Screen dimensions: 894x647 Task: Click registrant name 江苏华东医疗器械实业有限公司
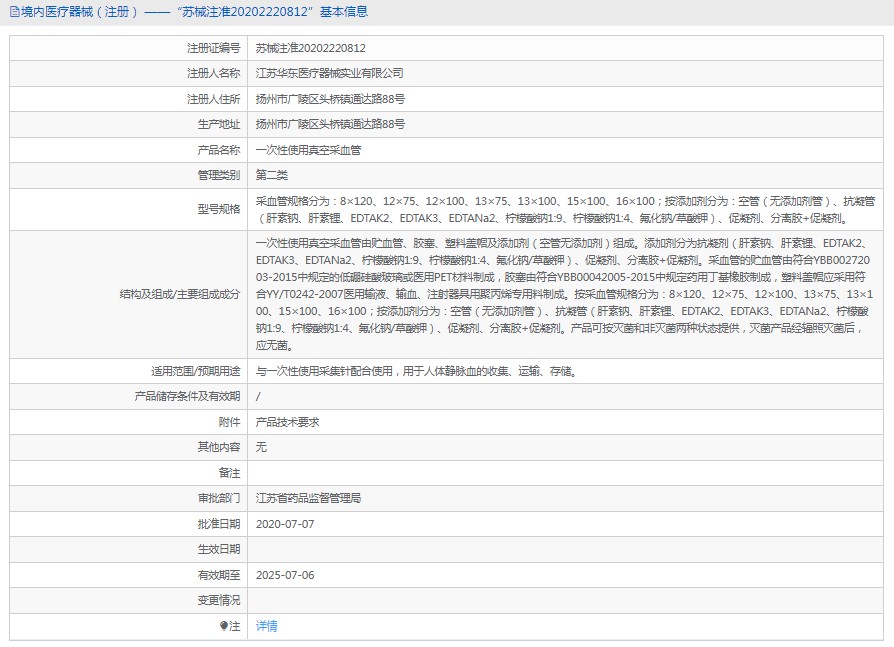330,73
